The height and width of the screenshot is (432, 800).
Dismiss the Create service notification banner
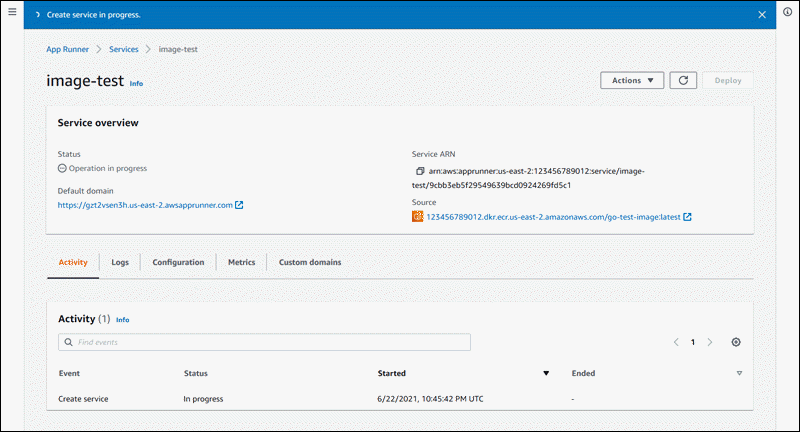click(x=762, y=16)
